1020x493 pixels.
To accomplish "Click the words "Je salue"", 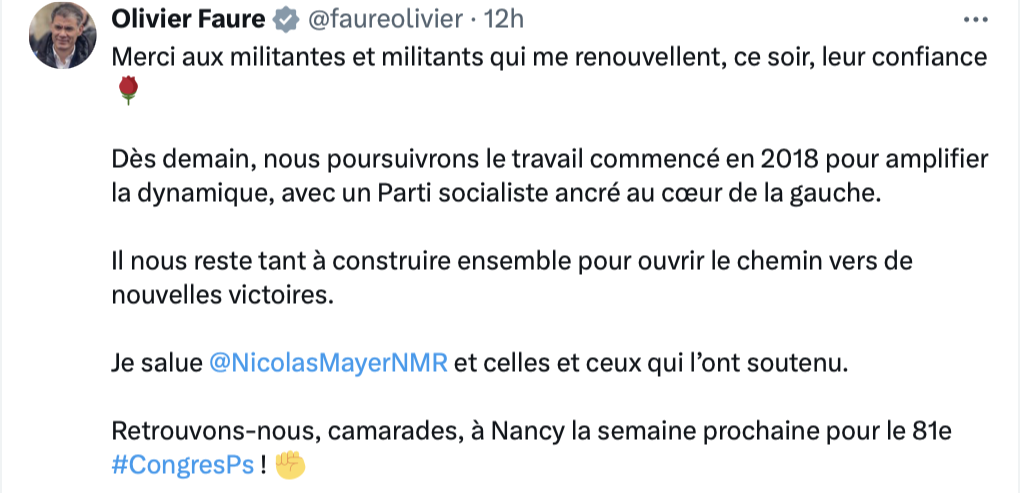I will pyautogui.click(x=157, y=364).
